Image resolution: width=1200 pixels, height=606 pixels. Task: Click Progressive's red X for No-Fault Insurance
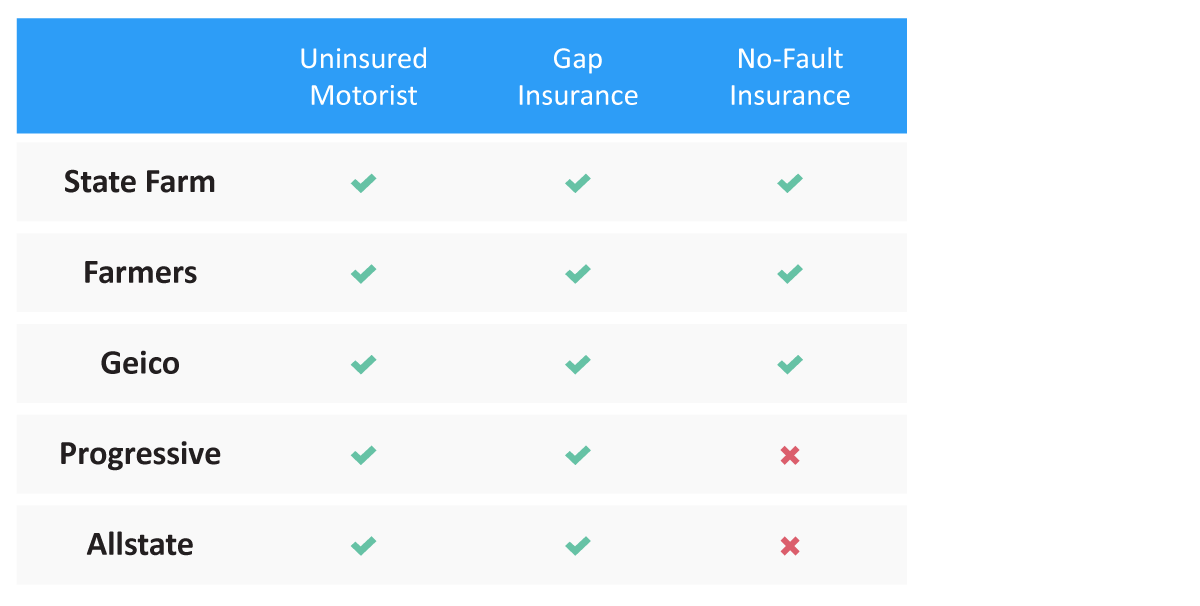790,455
